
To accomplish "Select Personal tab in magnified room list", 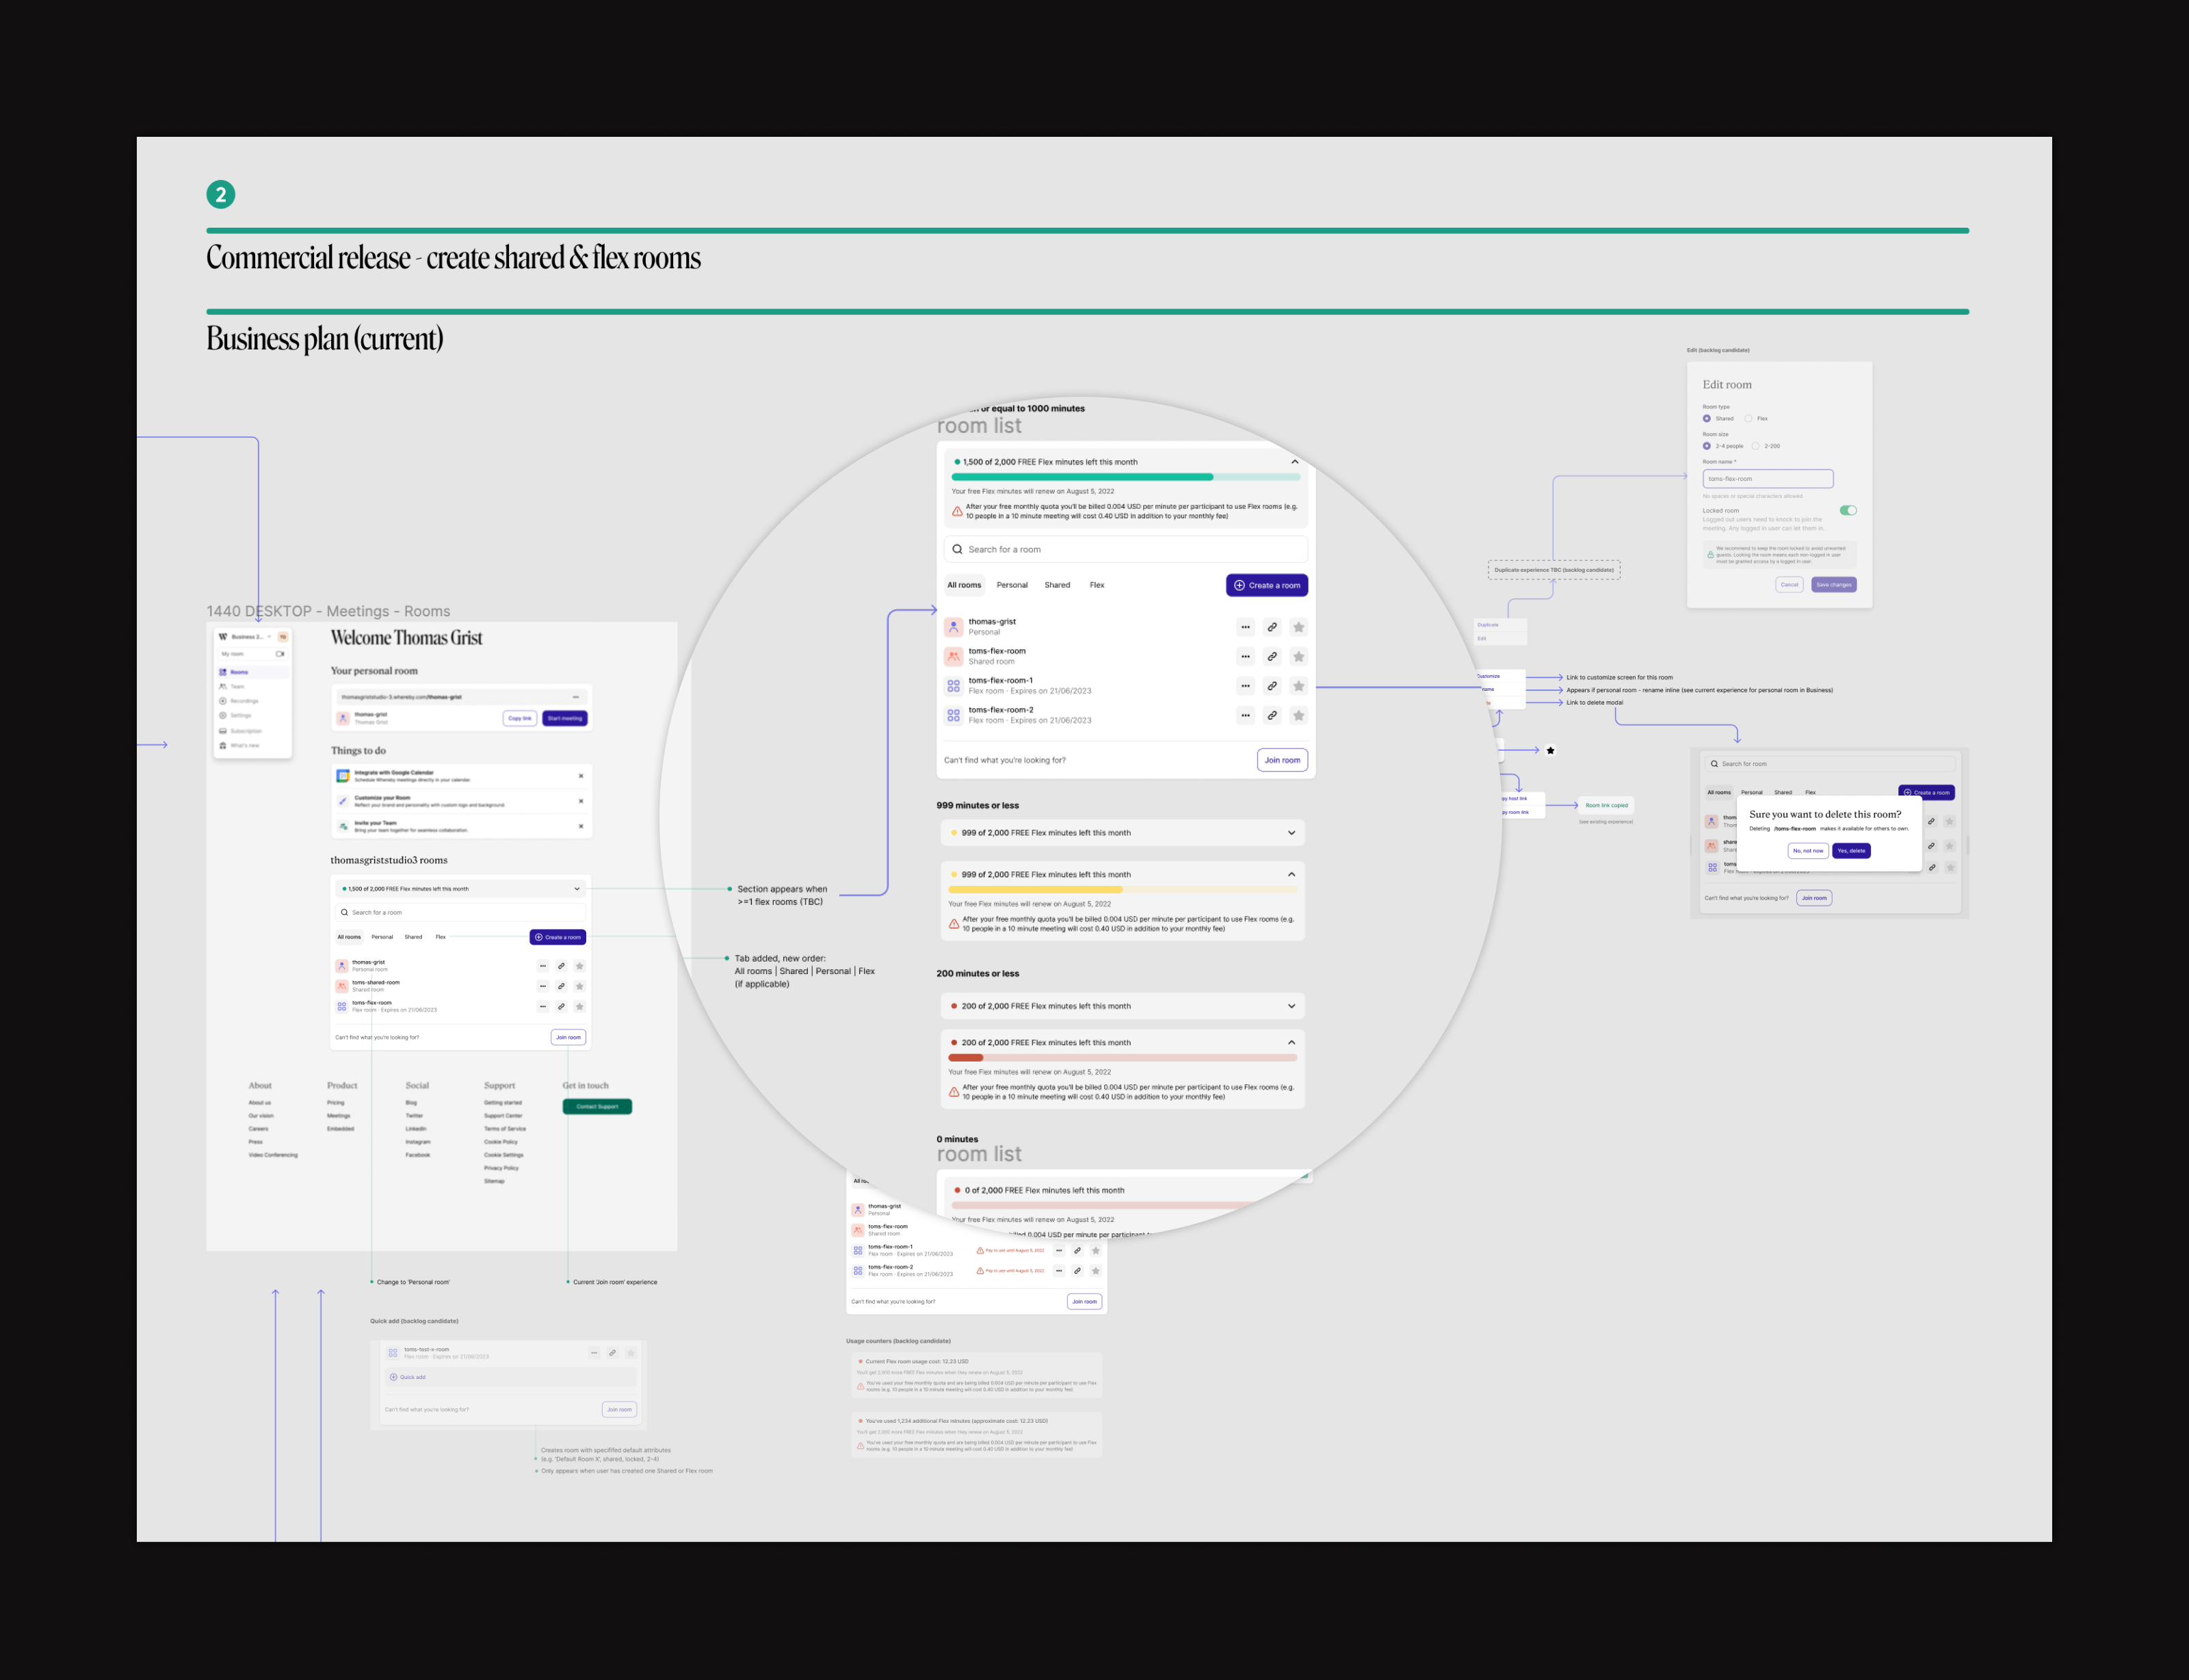I will point(1012,585).
